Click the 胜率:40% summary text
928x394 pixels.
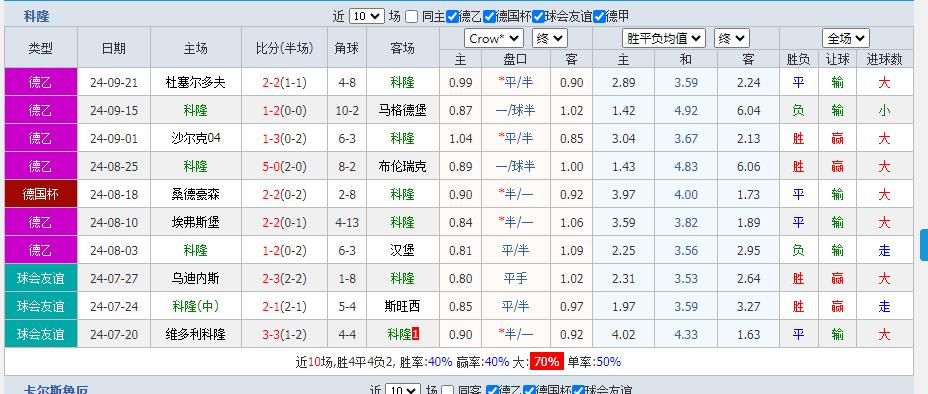(426, 361)
